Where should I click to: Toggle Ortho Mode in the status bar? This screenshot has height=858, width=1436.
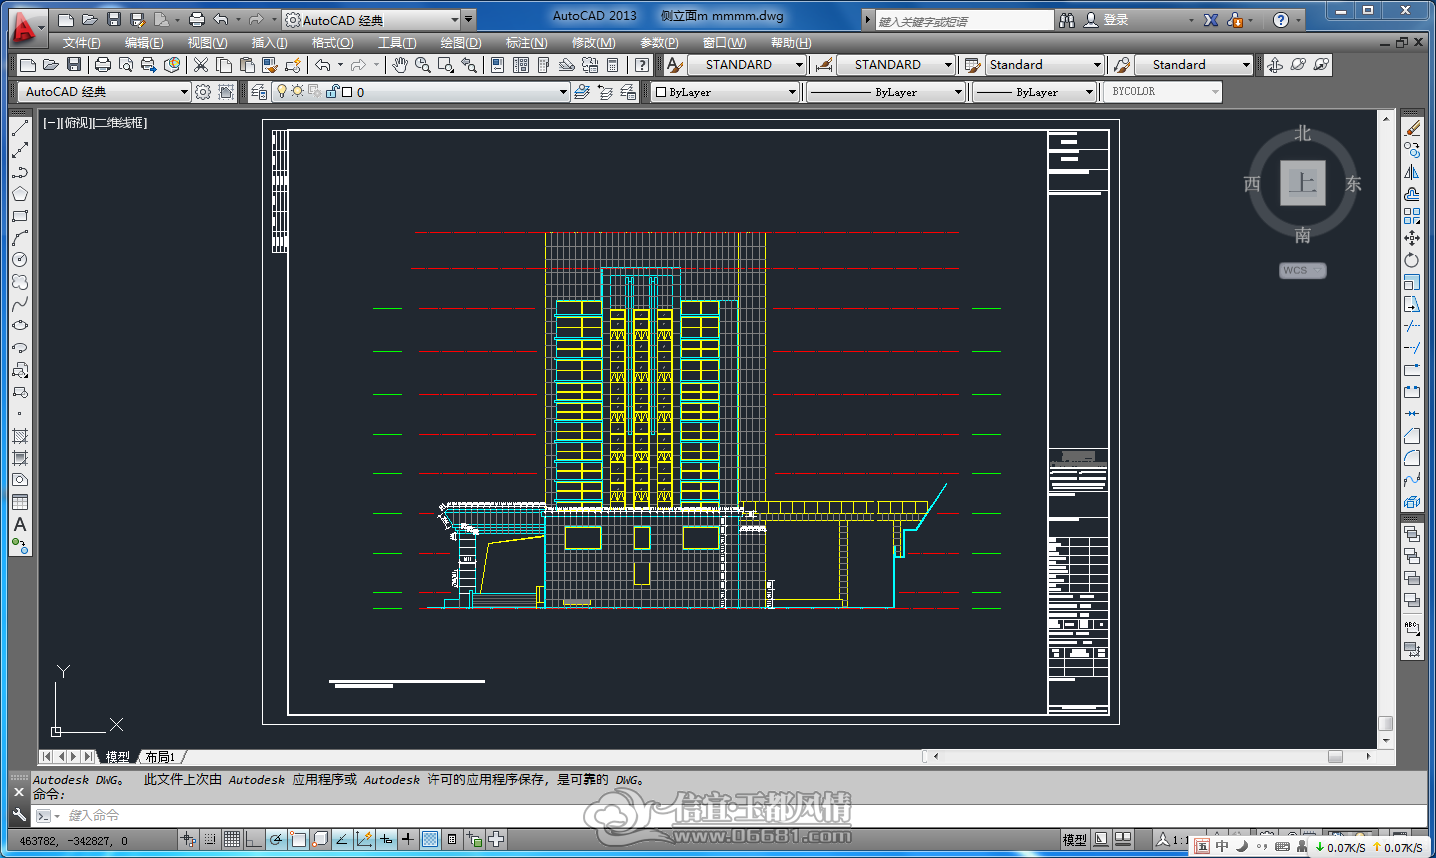pyautogui.click(x=254, y=840)
